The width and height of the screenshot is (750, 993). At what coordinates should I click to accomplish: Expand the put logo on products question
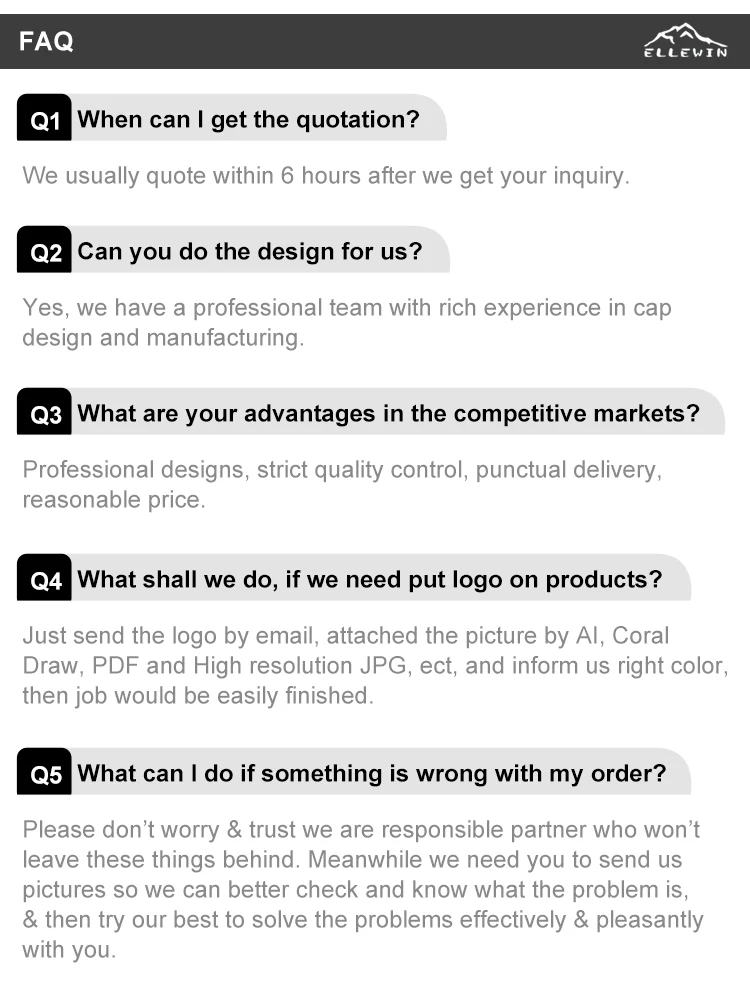click(369, 579)
